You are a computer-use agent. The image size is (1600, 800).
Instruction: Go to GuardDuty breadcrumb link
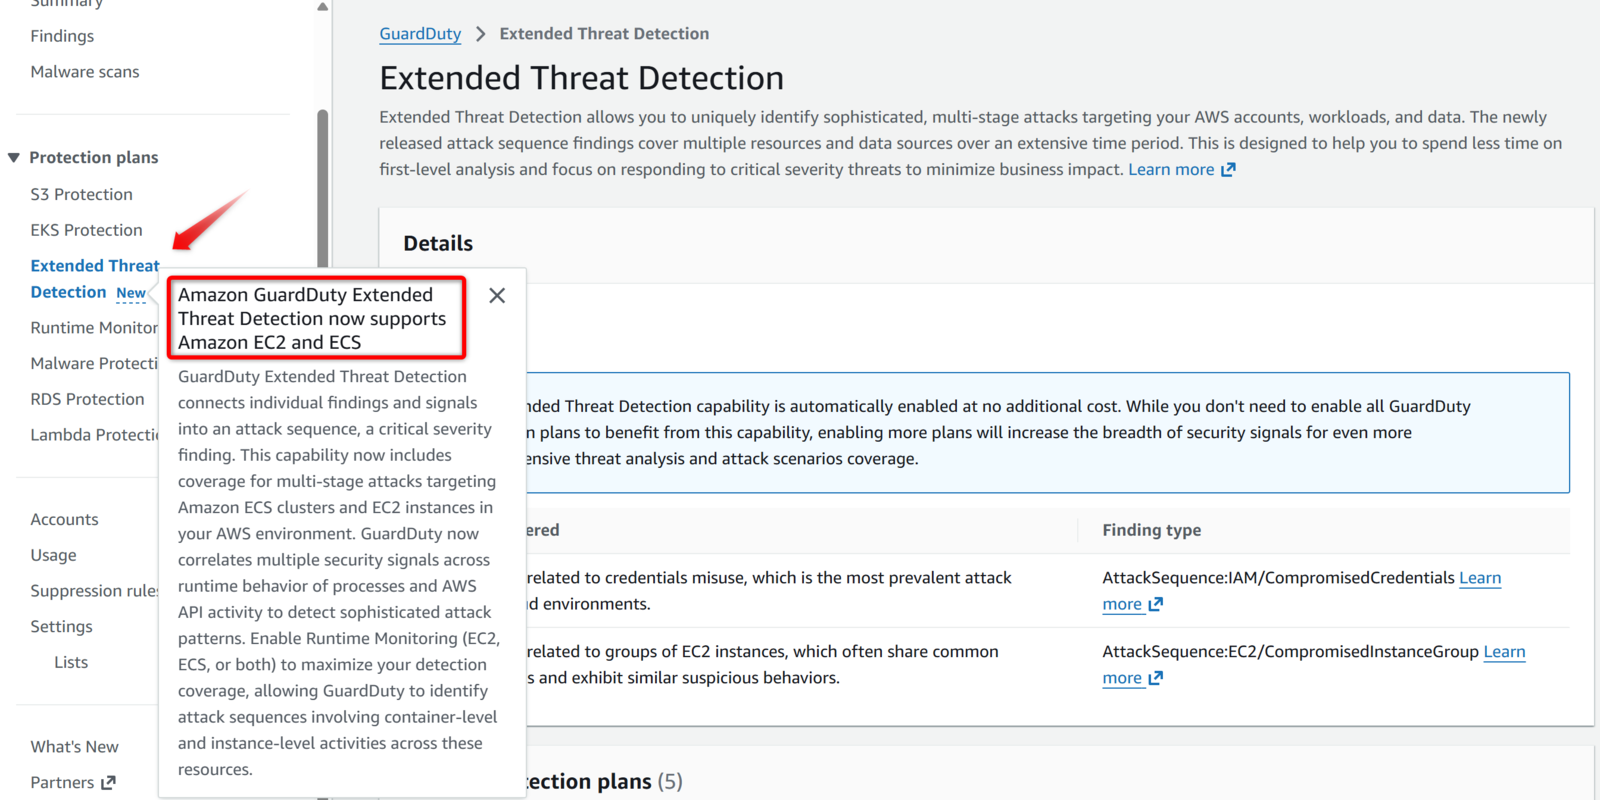[x=420, y=34]
